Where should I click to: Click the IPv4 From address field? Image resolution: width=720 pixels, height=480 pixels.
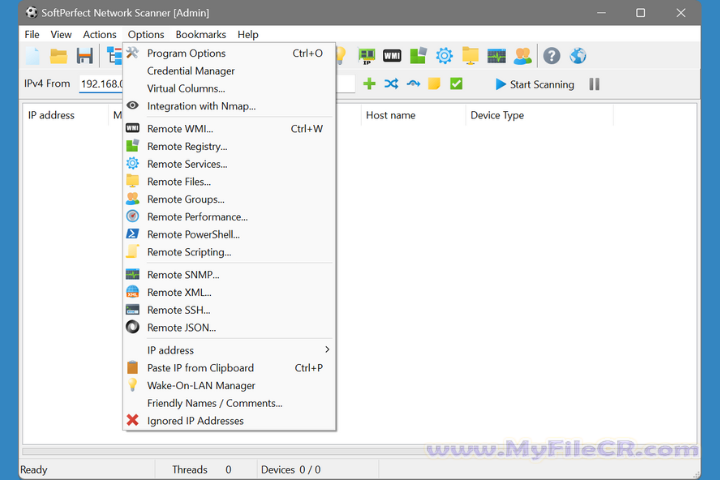point(101,84)
